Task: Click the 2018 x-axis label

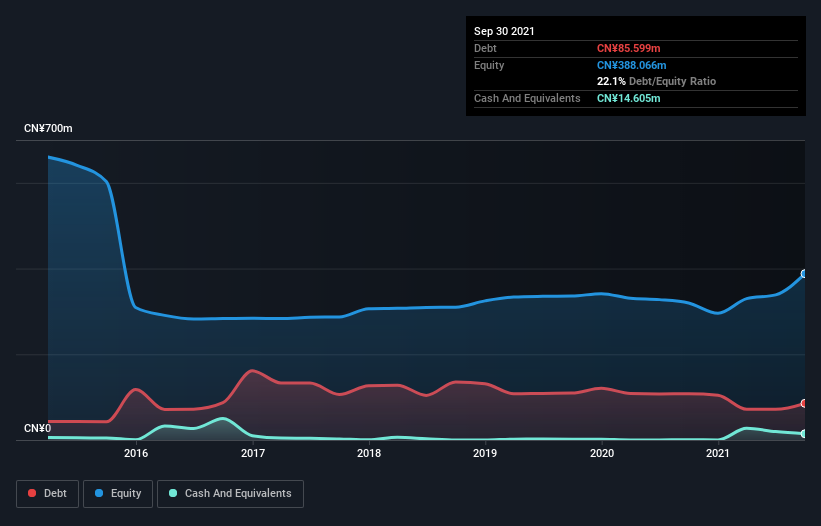Action: (x=369, y=453)
